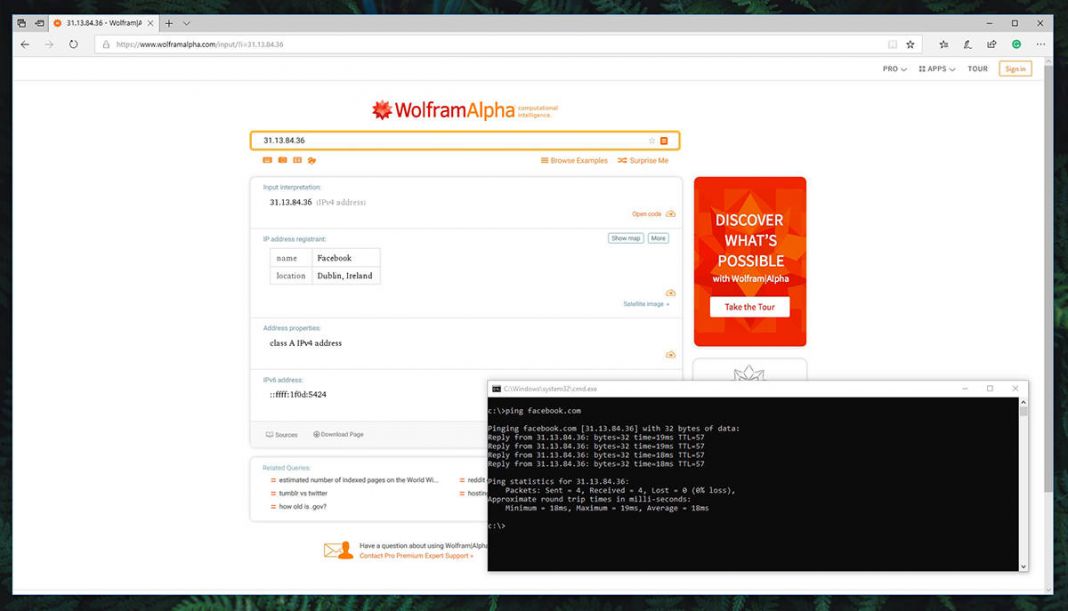Click the cmd.exe window title bar icon

[497, 389]
